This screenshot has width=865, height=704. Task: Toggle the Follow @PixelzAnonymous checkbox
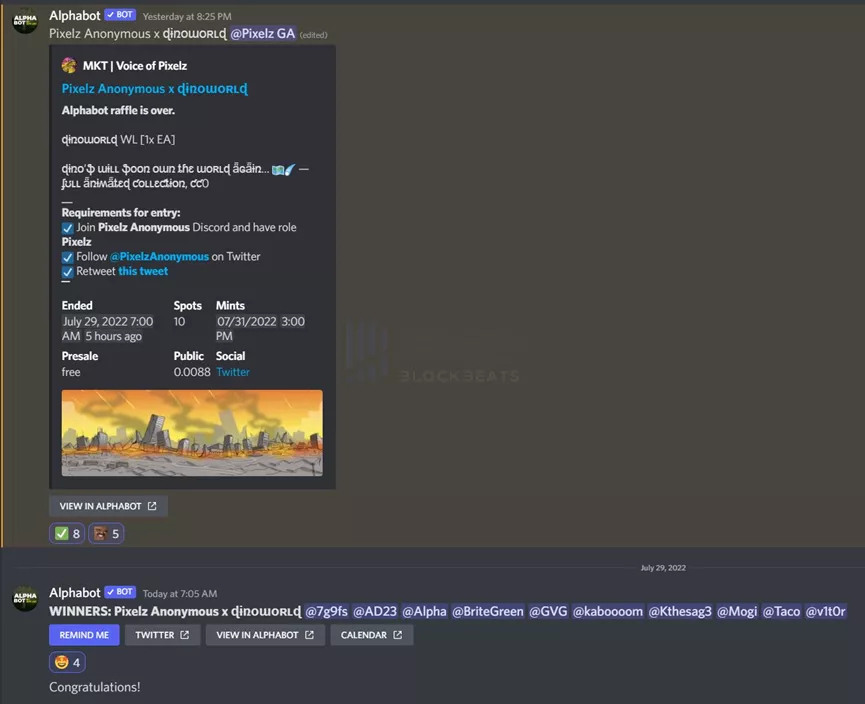click(67, 257)
